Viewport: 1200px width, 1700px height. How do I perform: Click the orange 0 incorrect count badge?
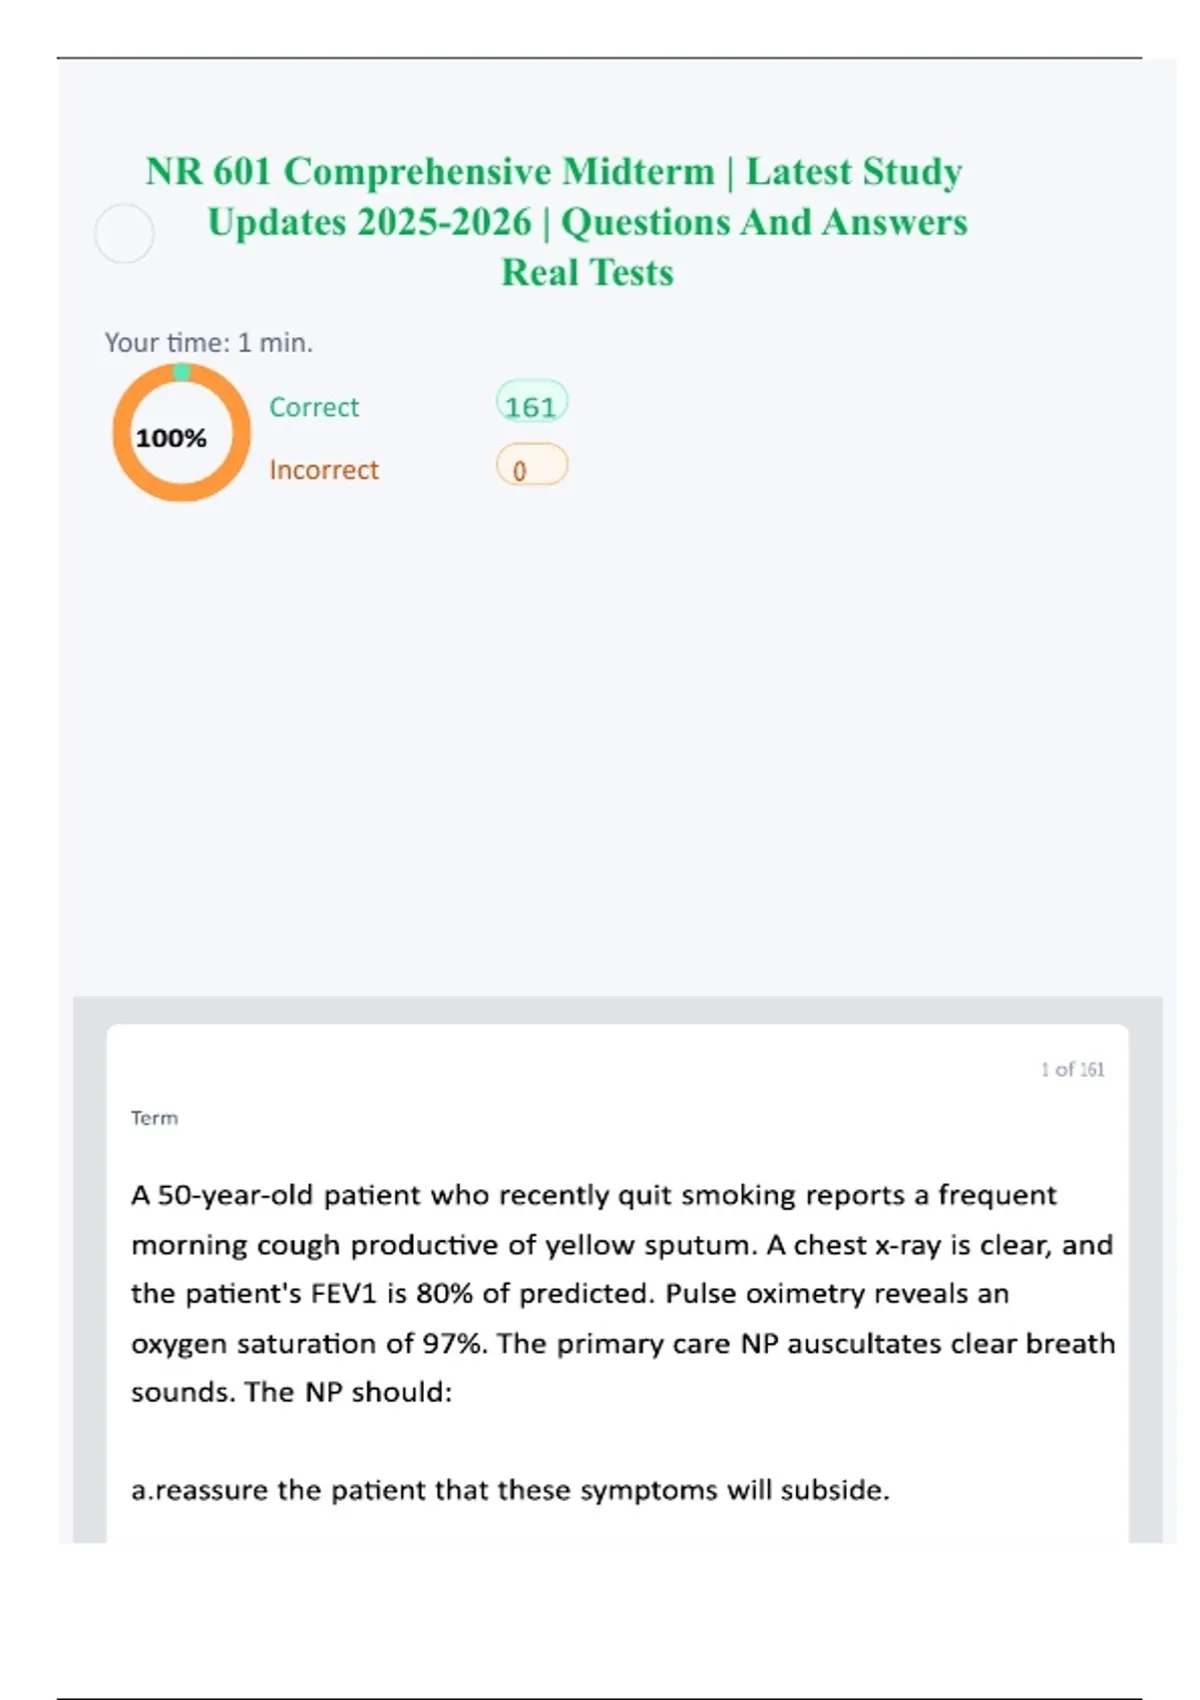tap(531, 467)
